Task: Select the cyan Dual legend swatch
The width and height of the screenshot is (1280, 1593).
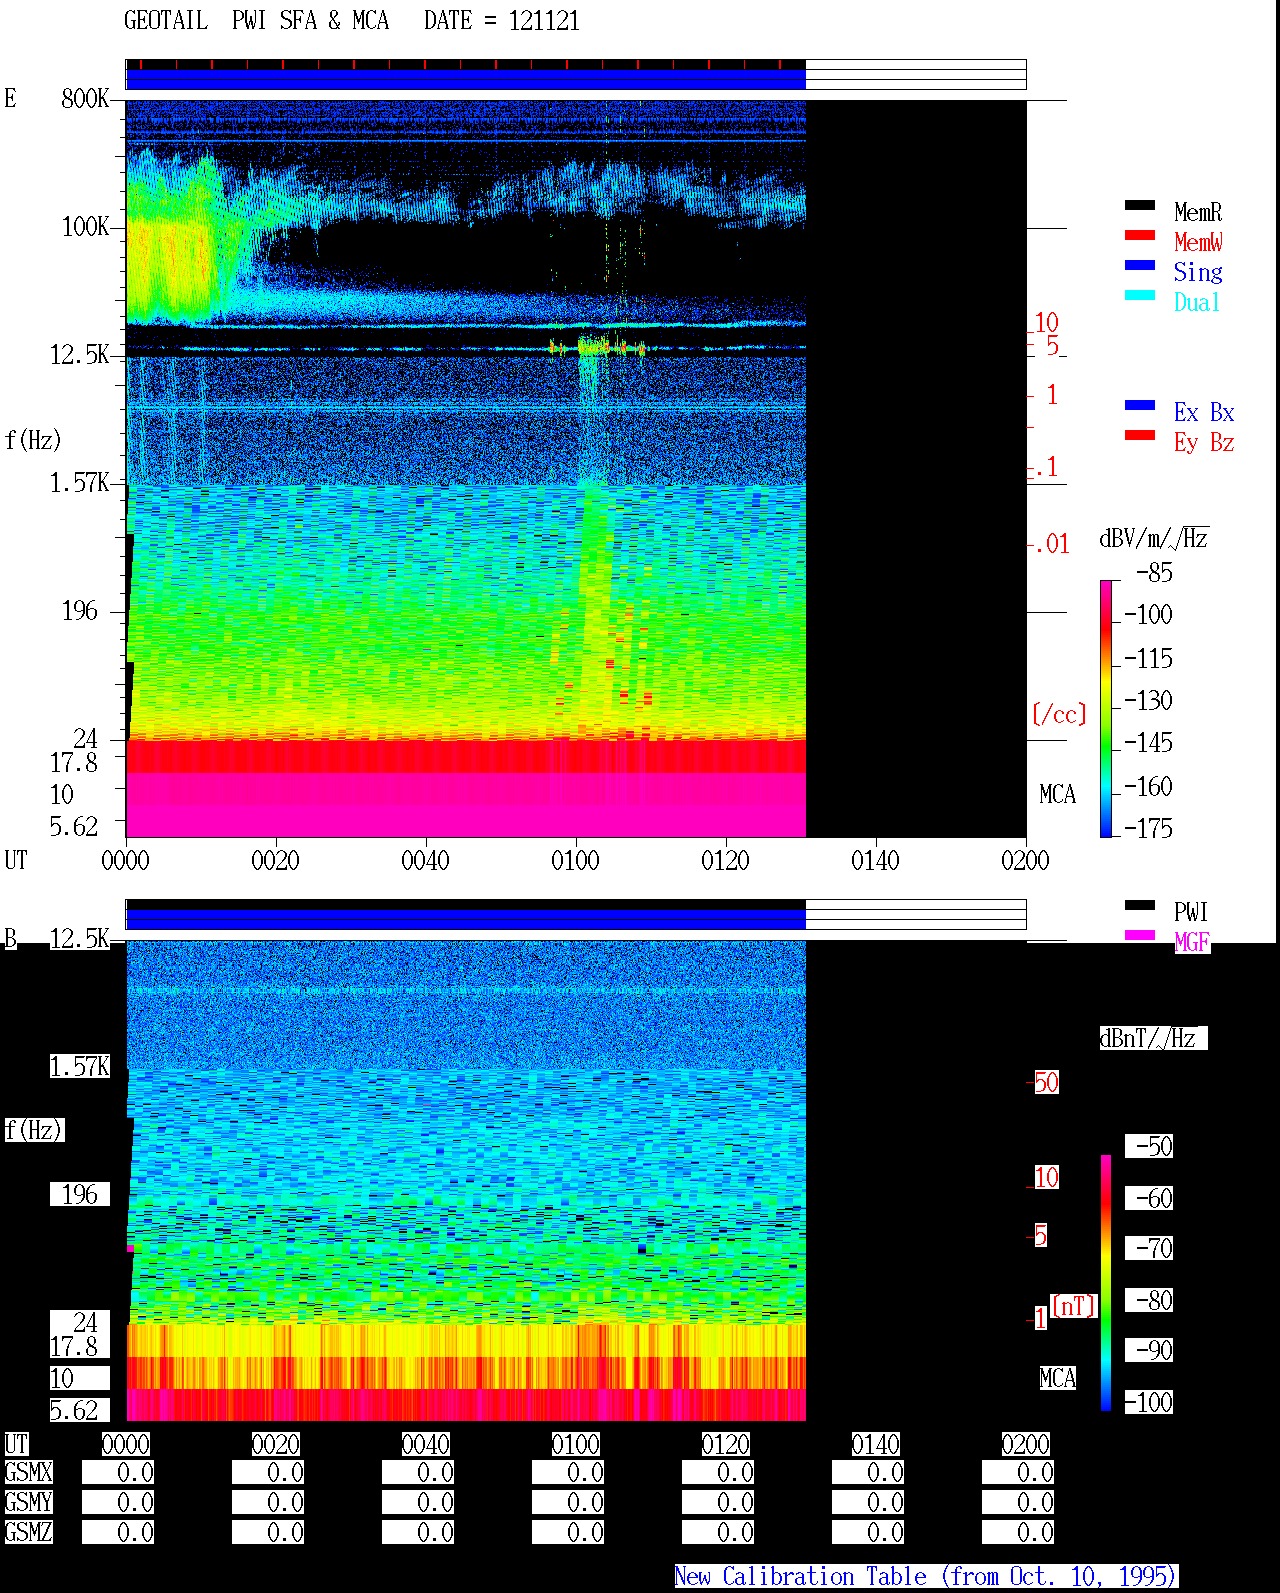Action: (x=1140, y=295)
